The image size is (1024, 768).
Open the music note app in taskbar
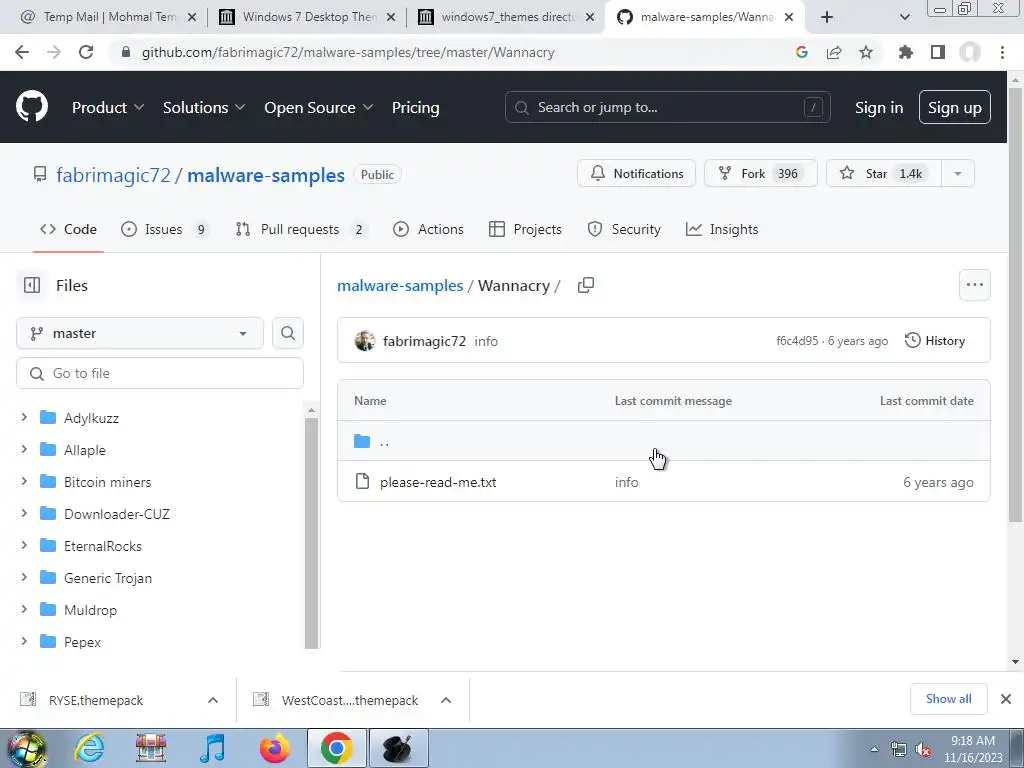click(212, 748)
